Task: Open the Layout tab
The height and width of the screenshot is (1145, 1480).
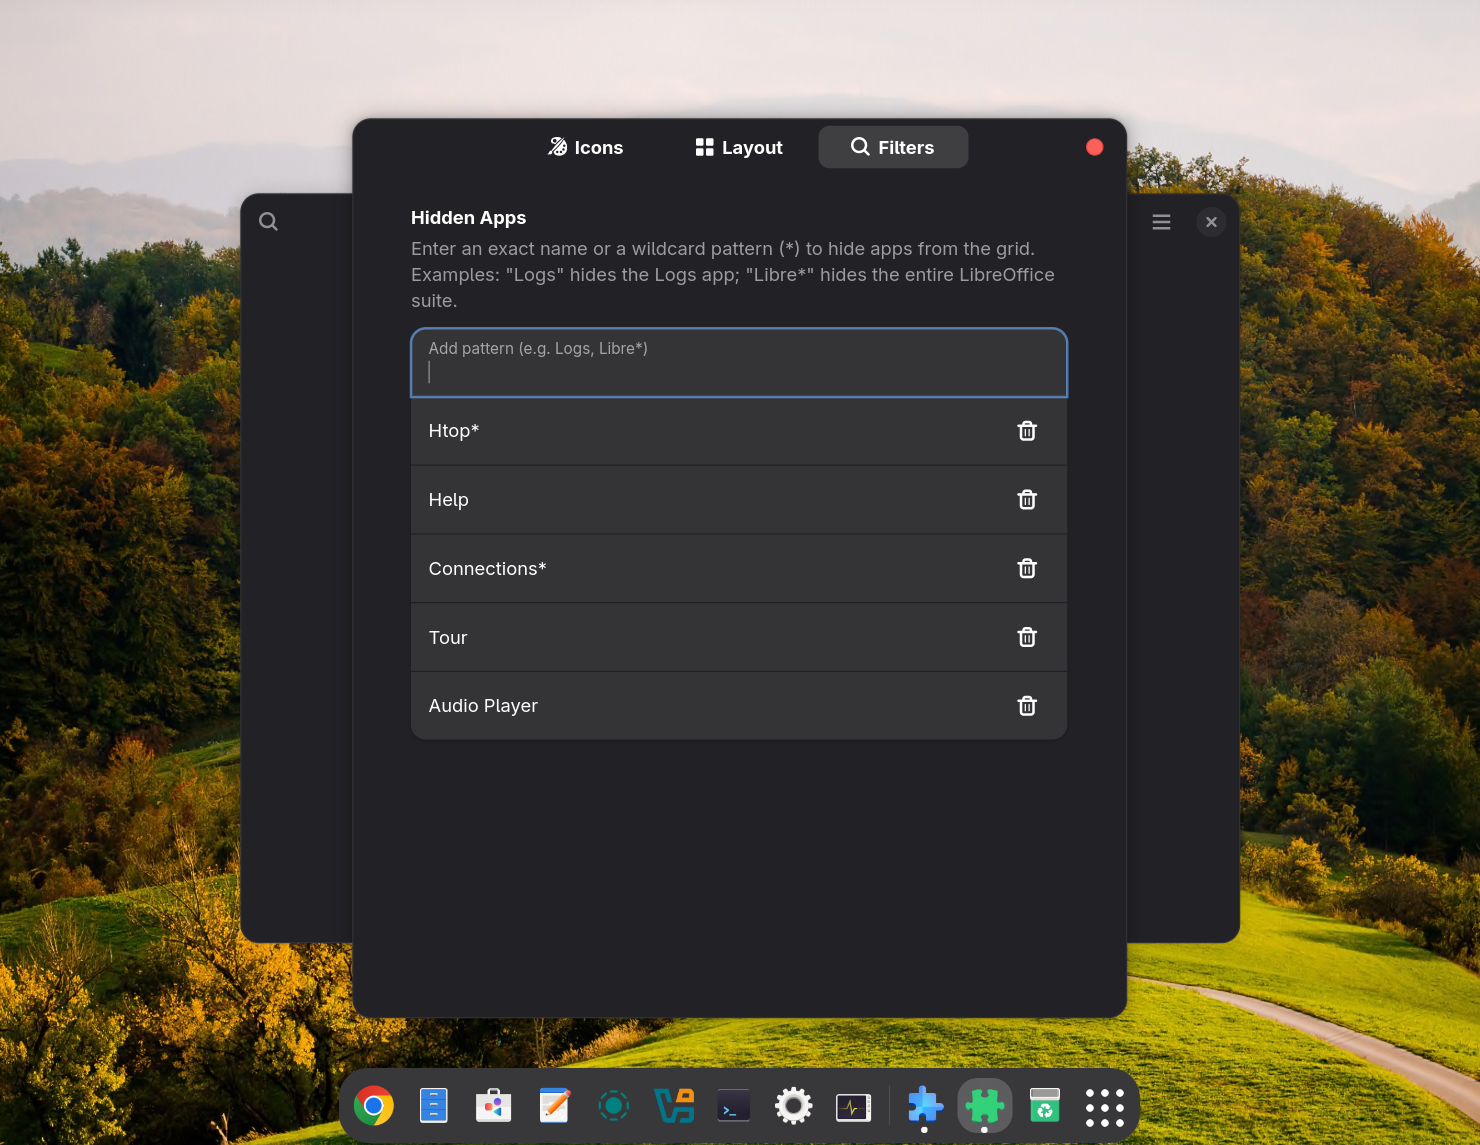Action: 737,147
